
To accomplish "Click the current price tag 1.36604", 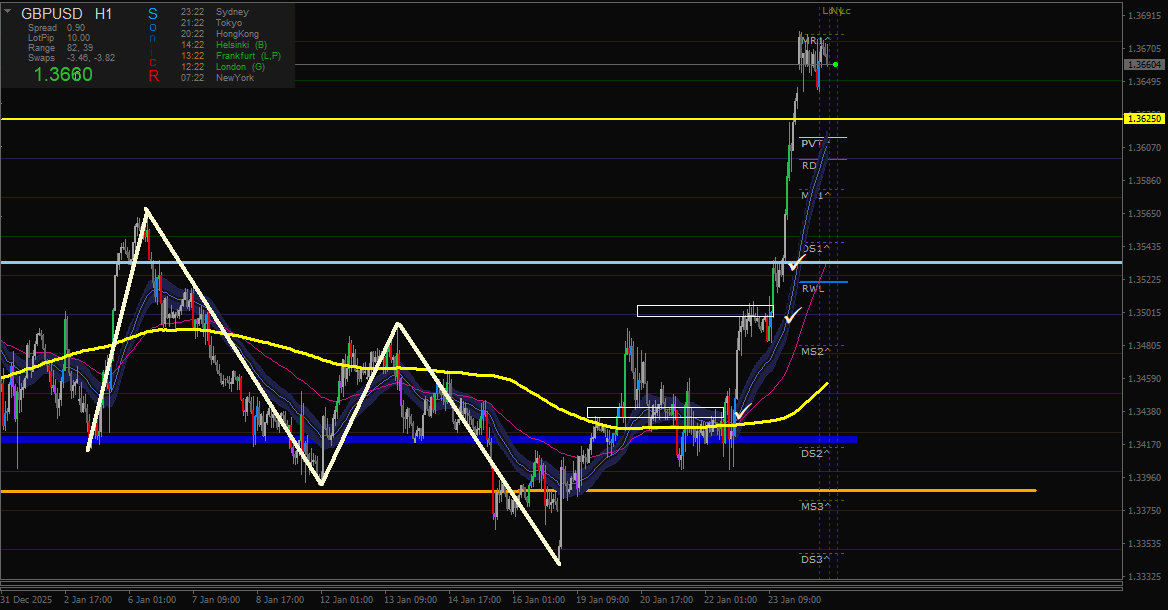I will 1144,65.
